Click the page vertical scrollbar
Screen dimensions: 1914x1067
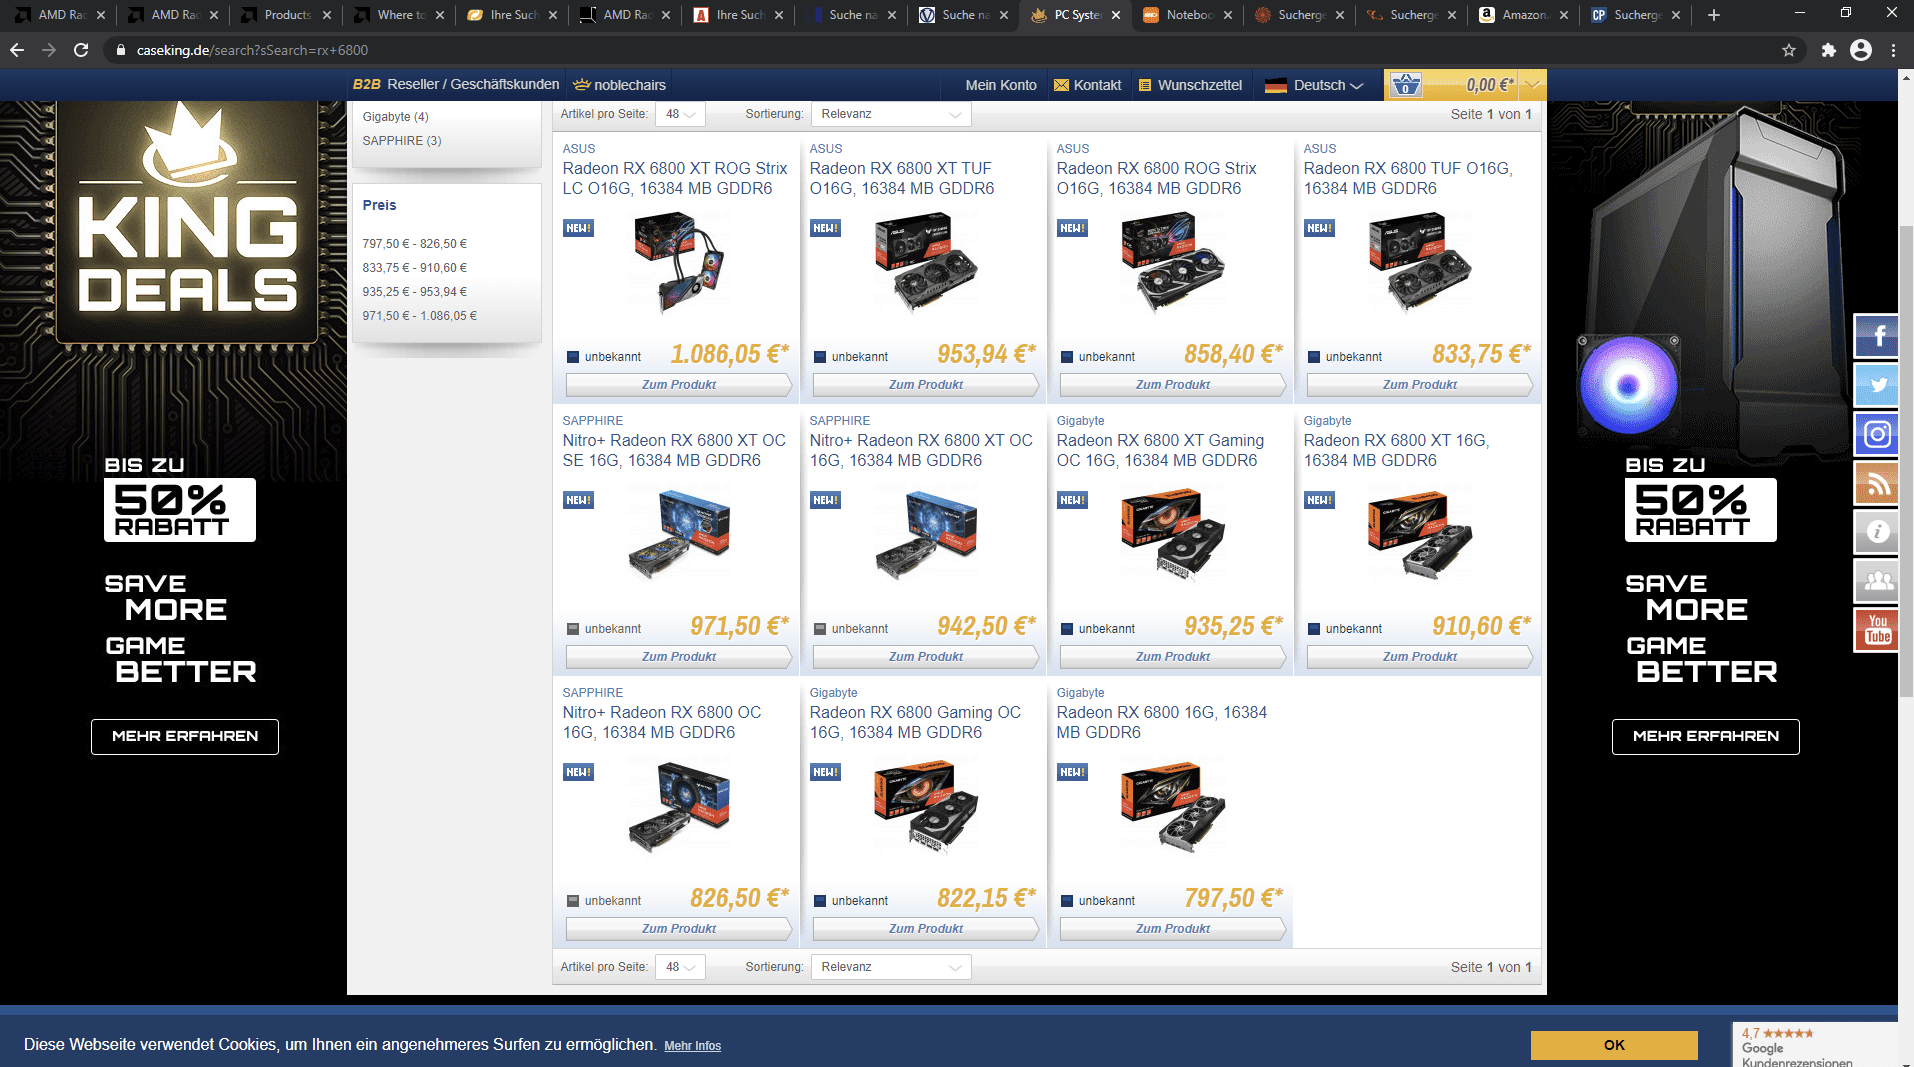(1906, 460)
